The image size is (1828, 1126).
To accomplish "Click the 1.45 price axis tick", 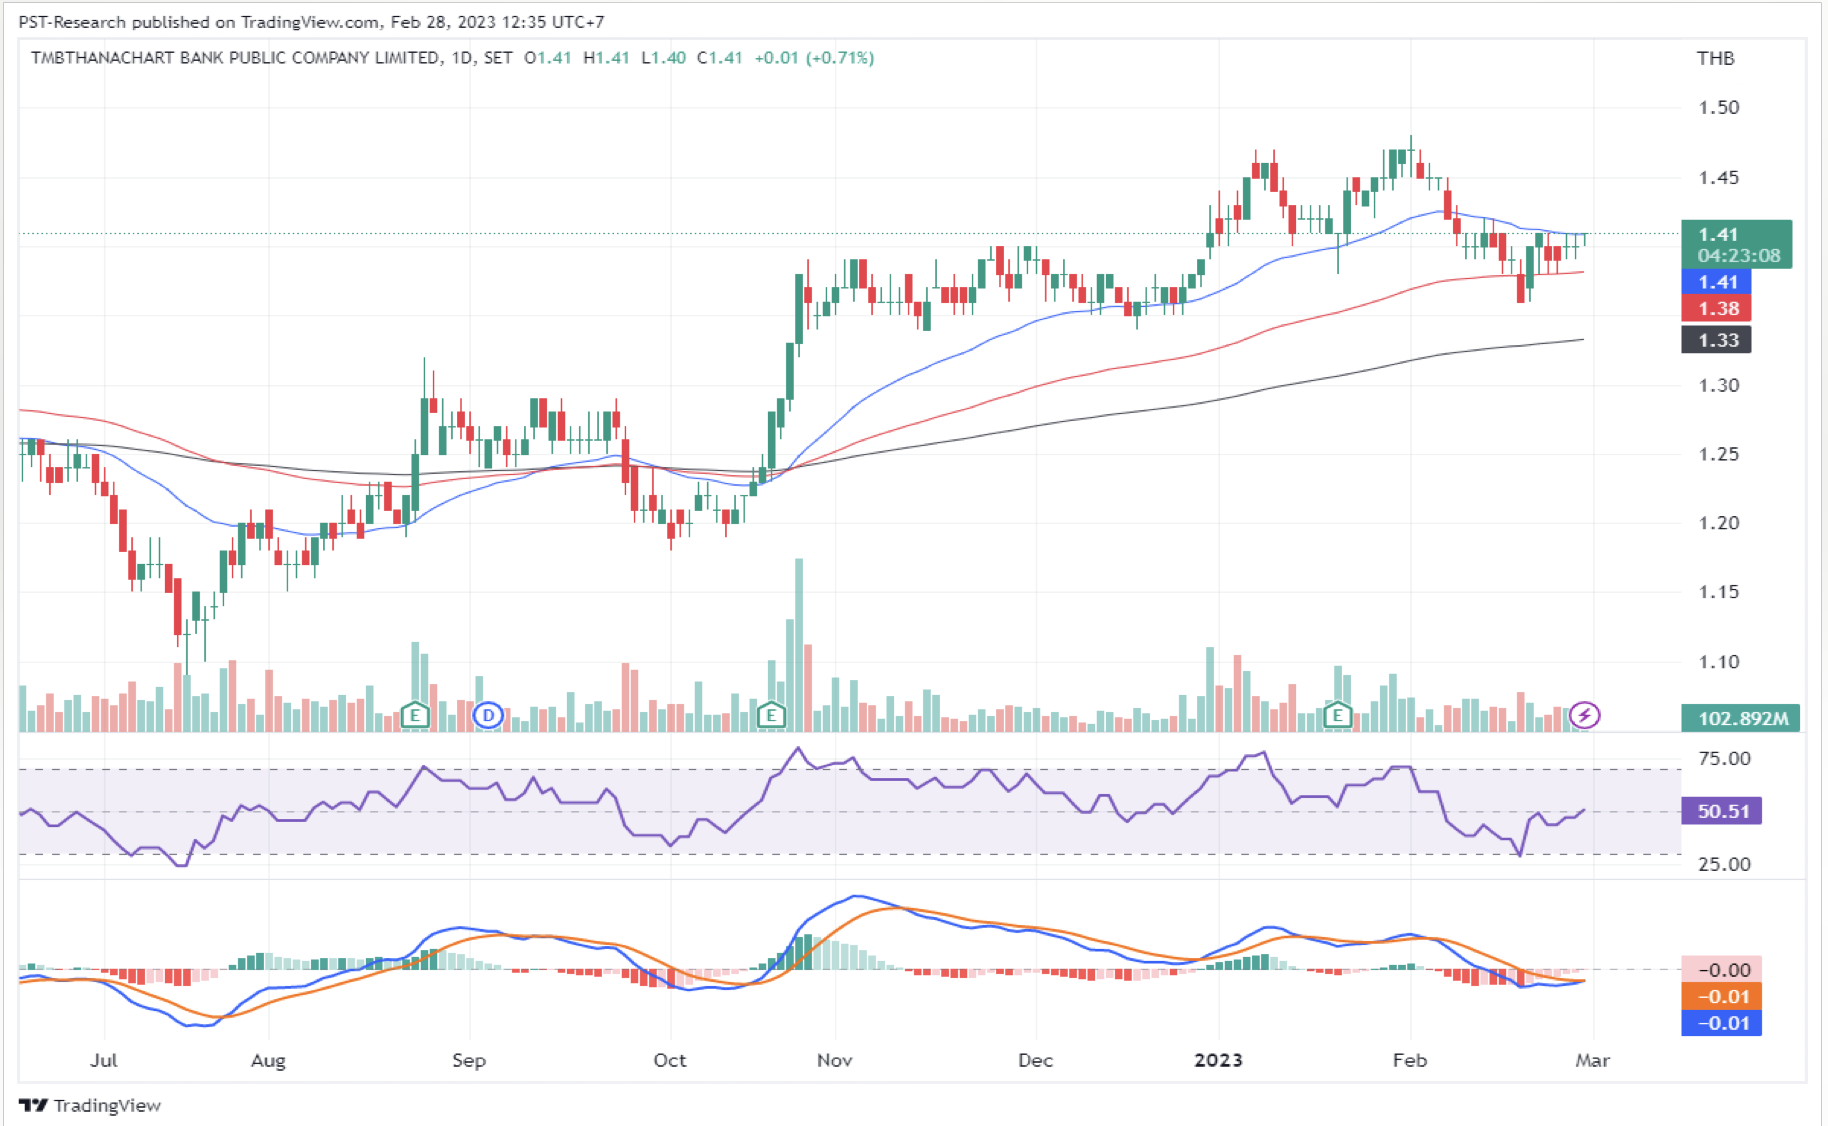I will tap(1719, 177).
